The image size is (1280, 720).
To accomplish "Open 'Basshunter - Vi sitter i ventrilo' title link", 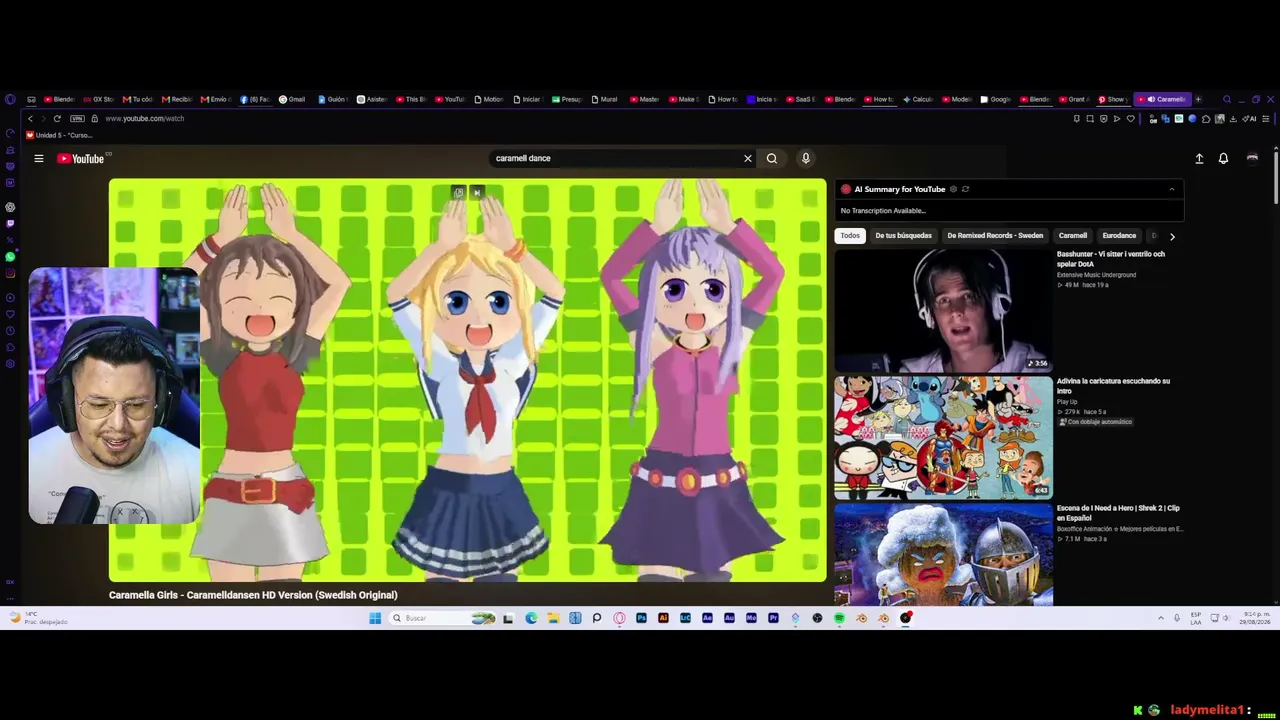I will tap(1111, 259).
